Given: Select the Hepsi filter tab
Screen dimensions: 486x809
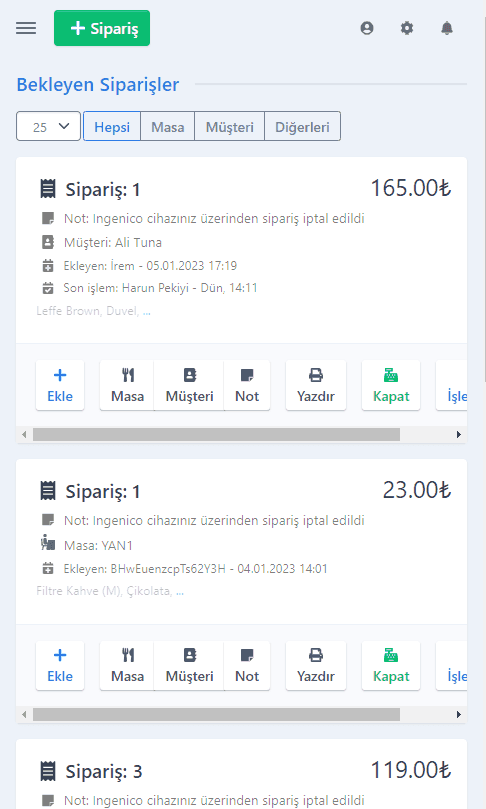Looking at the screenshot, I should pyautogui.click(x=112, y=126).
